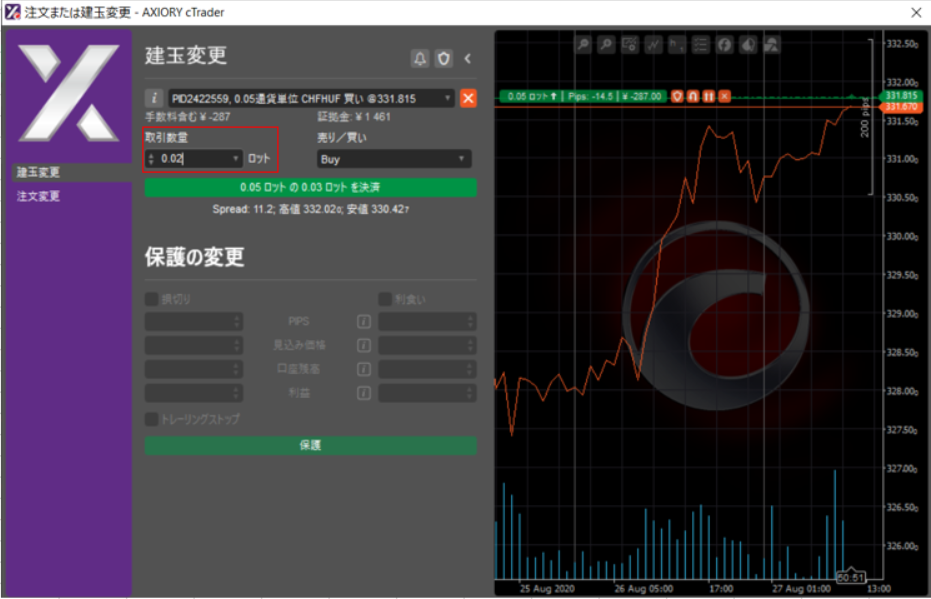931x599 pixels.
Task: Click the chart color theme icon
Action: (748, 45)
